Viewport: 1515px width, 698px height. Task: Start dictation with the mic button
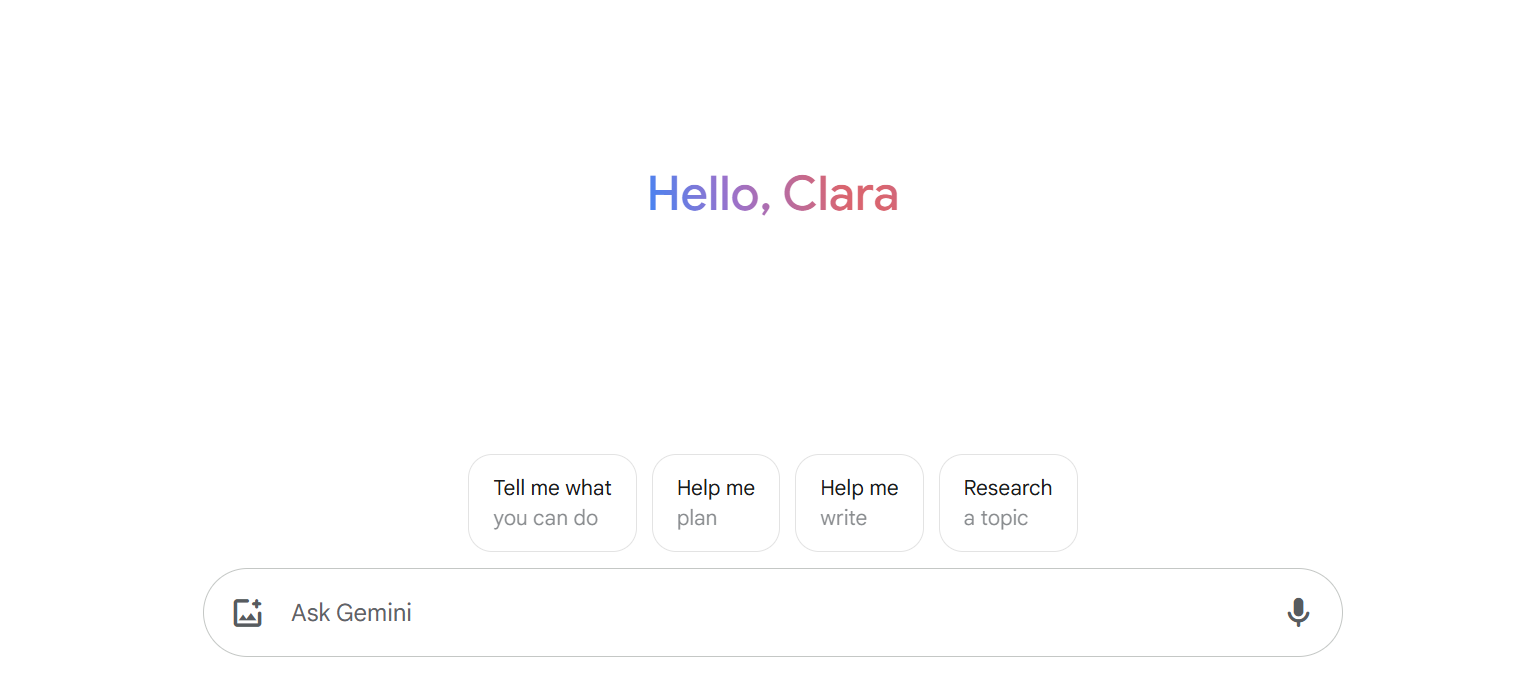[1298, 612]
